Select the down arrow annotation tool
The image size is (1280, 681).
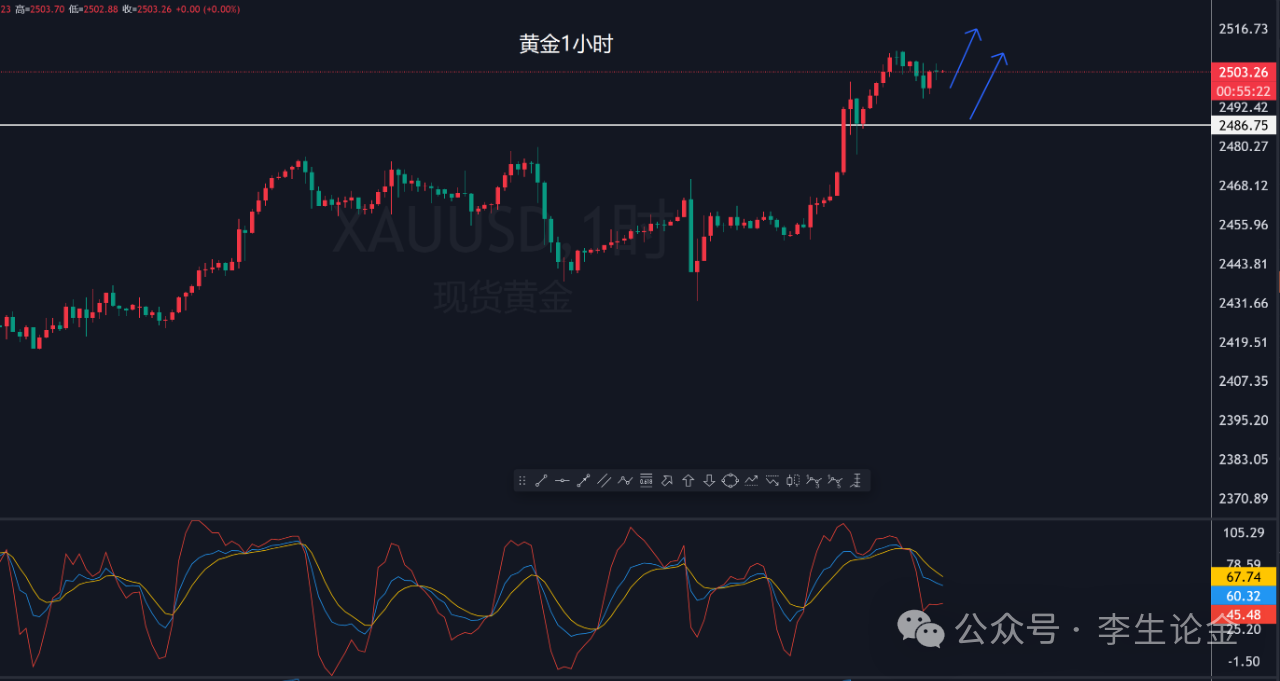pyautogui.click(x=709, y=480)
